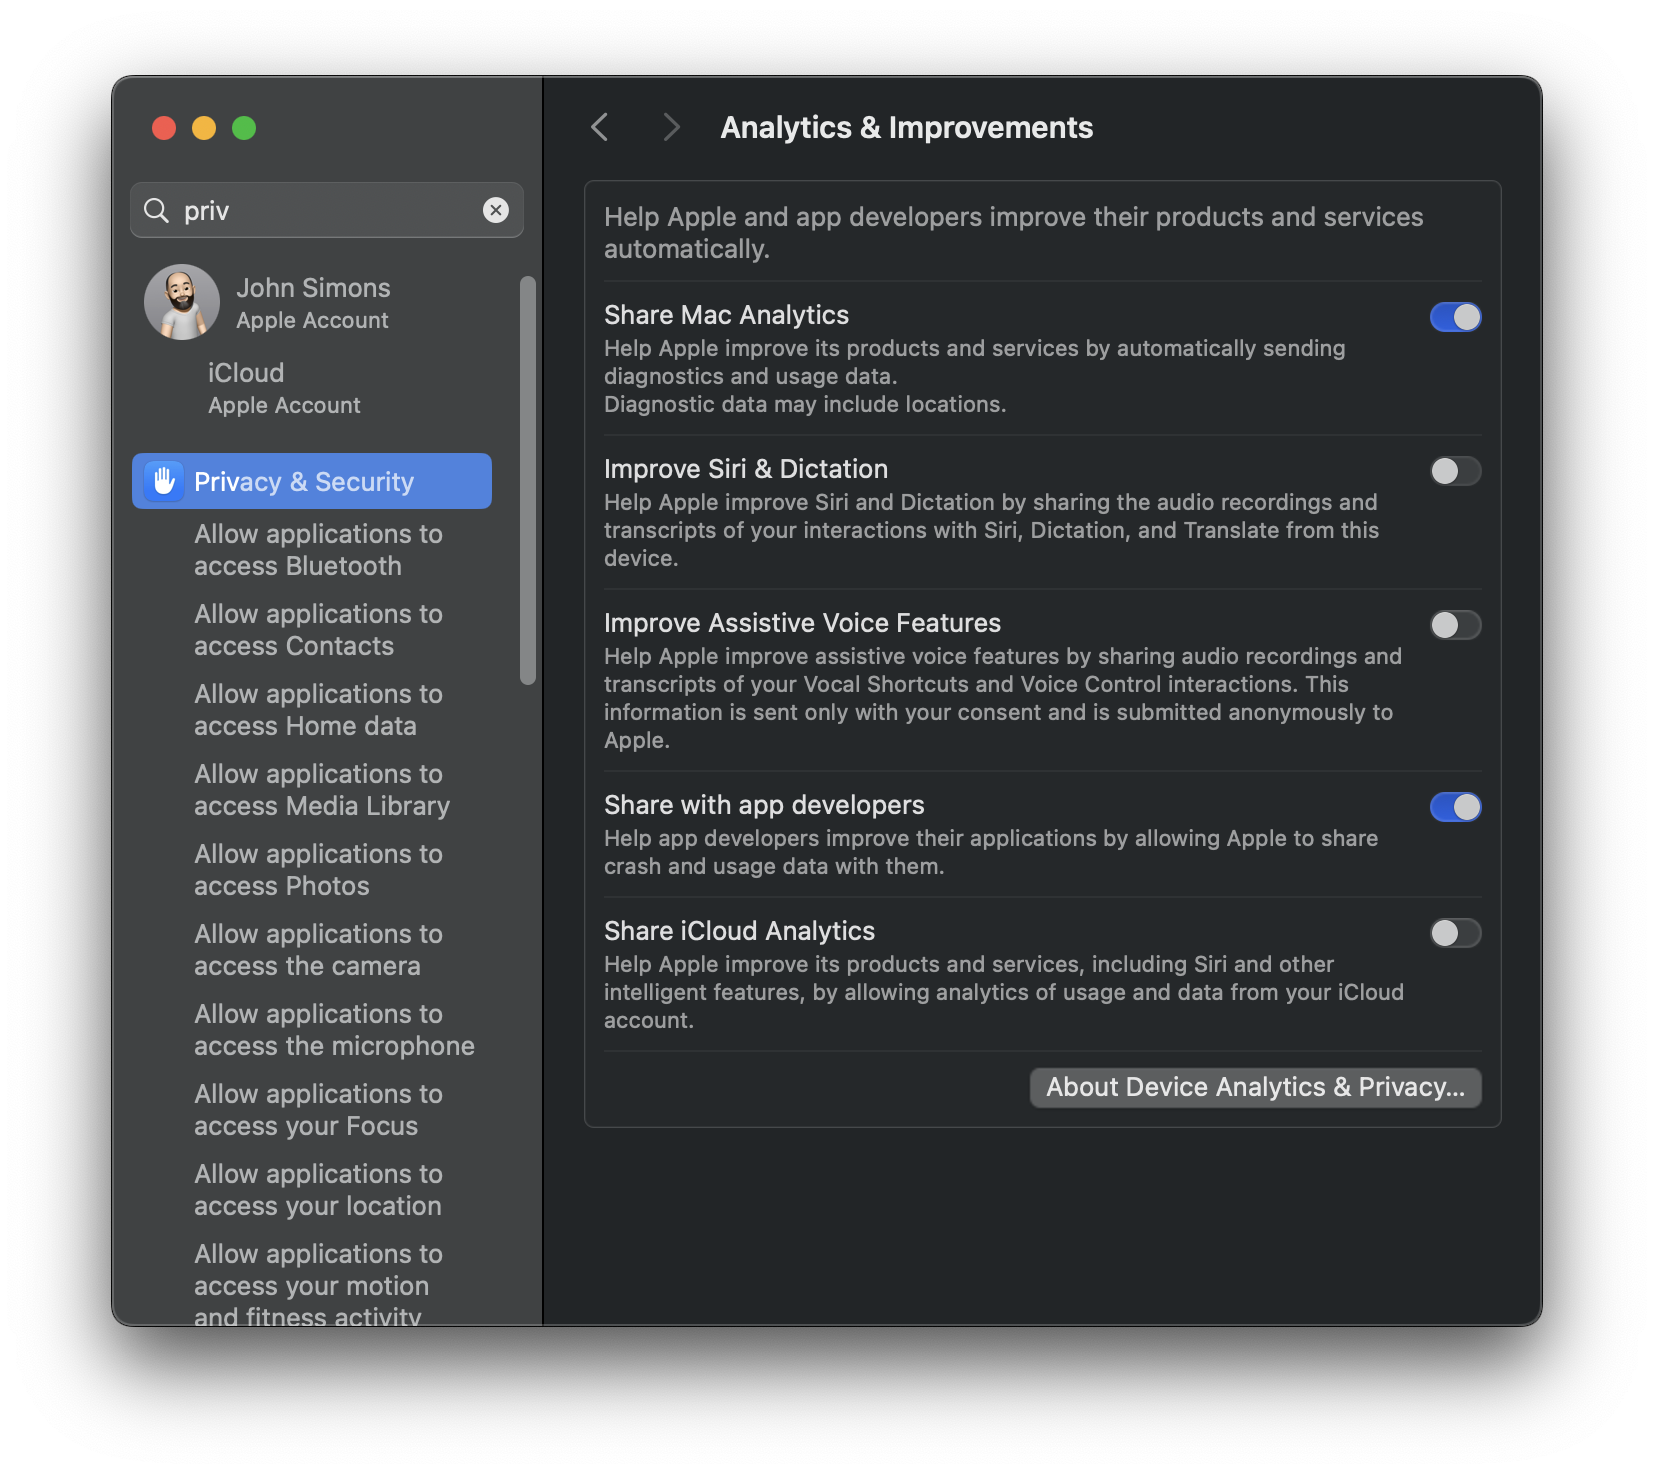The height and width of the screenshot is (1474, 1654).
Task: Go forward with the right chevron
Action: point(671,127)
